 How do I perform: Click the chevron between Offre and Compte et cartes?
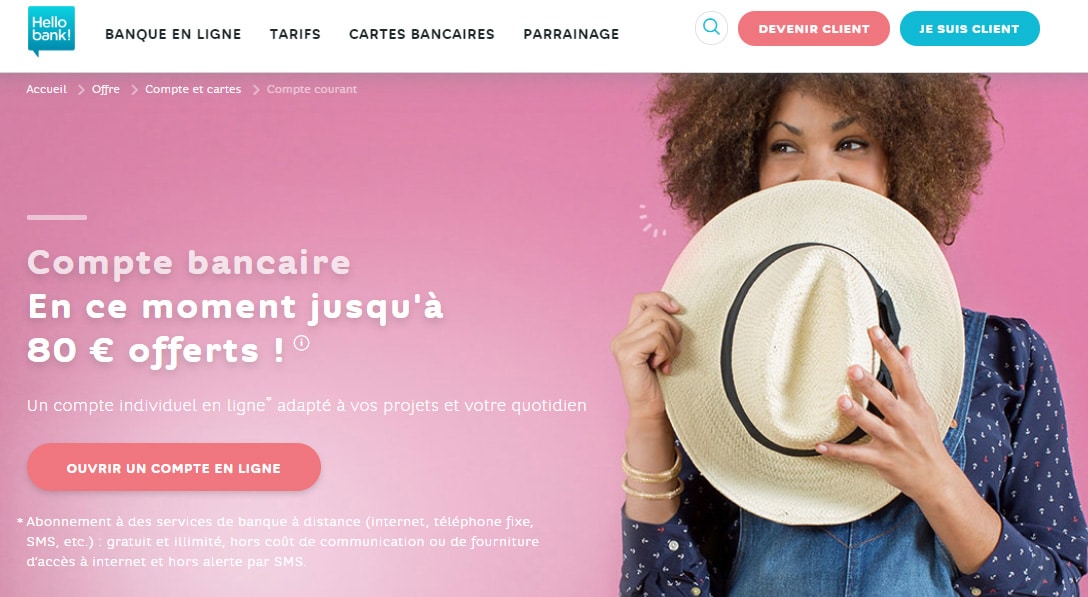coord(133,90)
